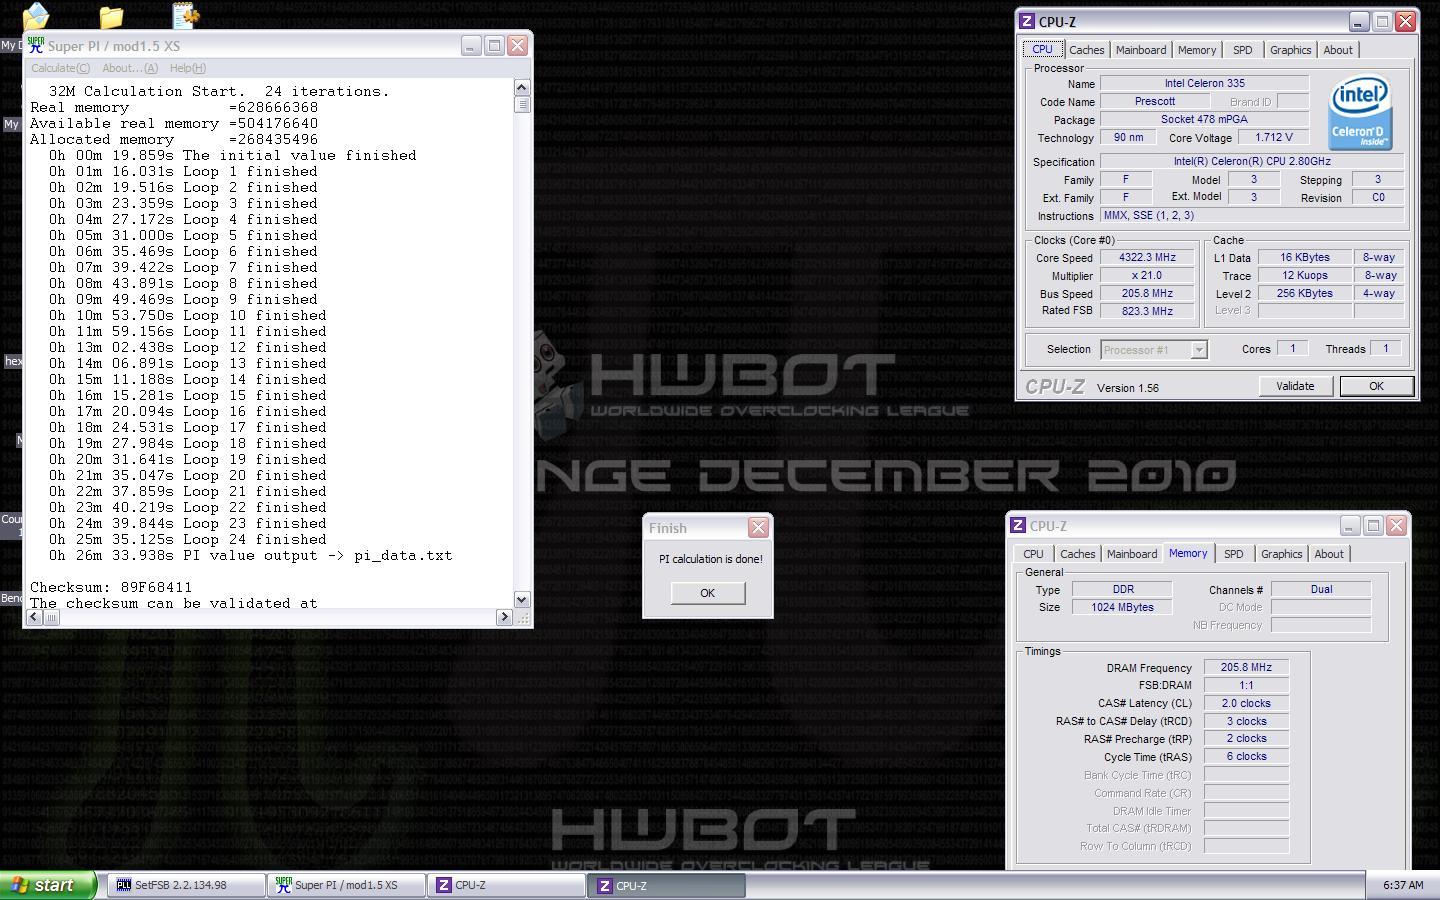
Task: Click the Core Speed 4322.3 MHz value
Action: pyautogui.click(x=1147, y=257)
